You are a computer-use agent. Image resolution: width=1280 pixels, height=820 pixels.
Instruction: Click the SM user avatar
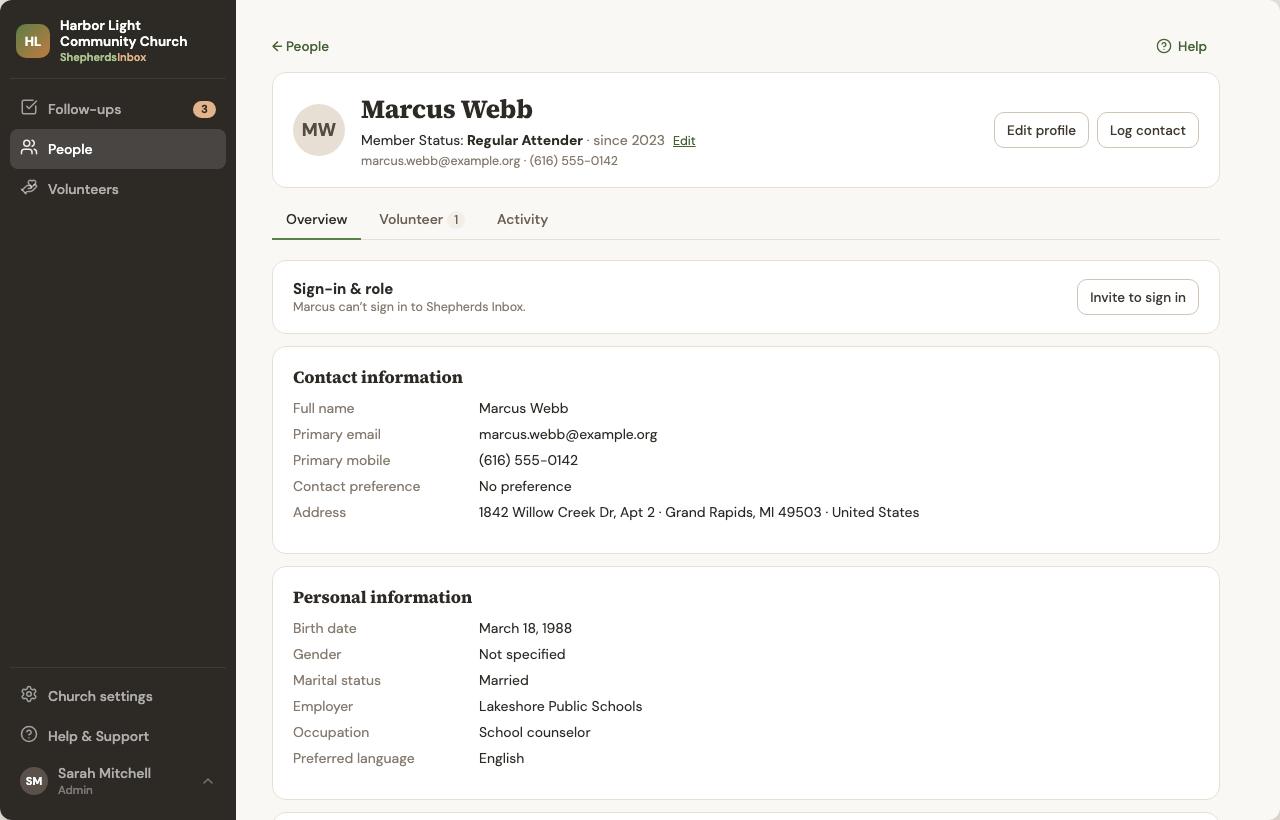click(x=34, y=781)
